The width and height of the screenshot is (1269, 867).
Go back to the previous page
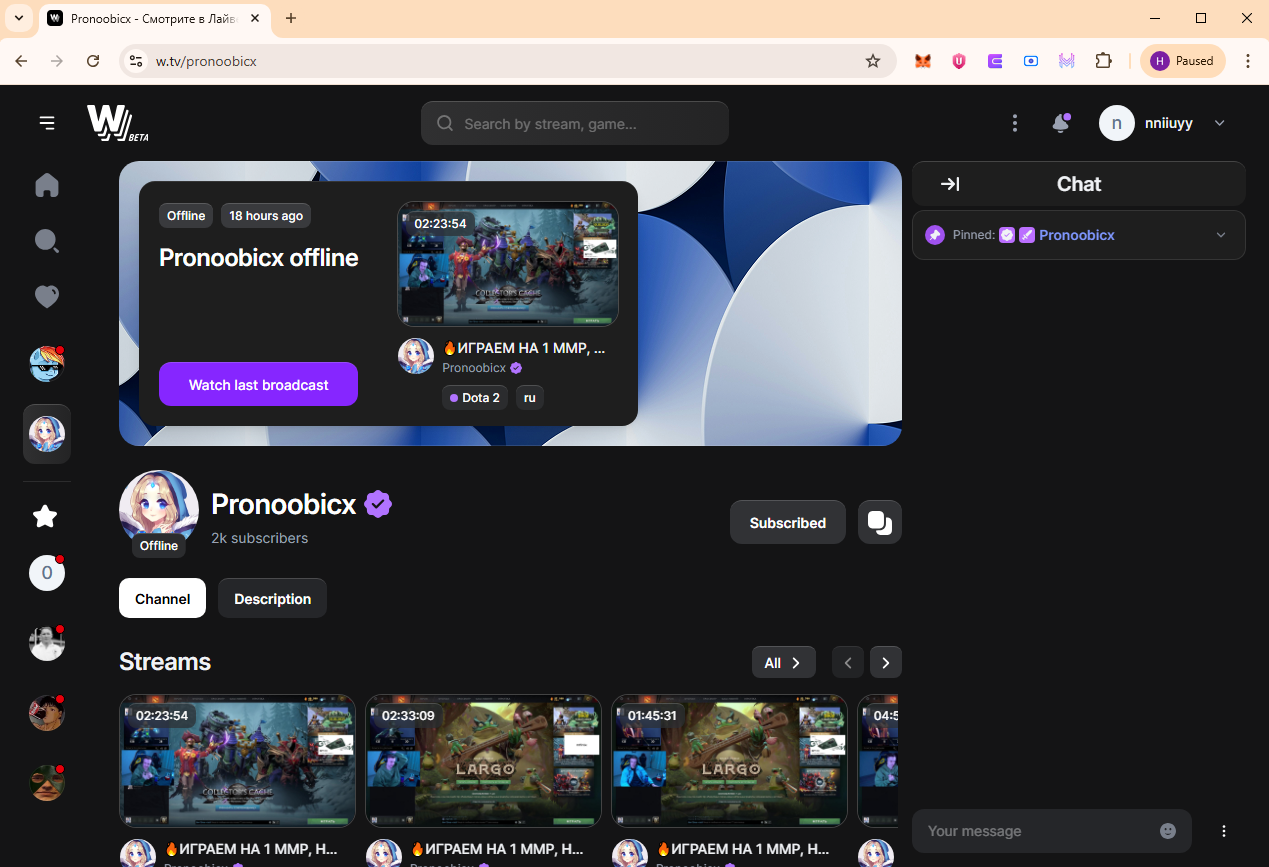[x=21, y=61]
